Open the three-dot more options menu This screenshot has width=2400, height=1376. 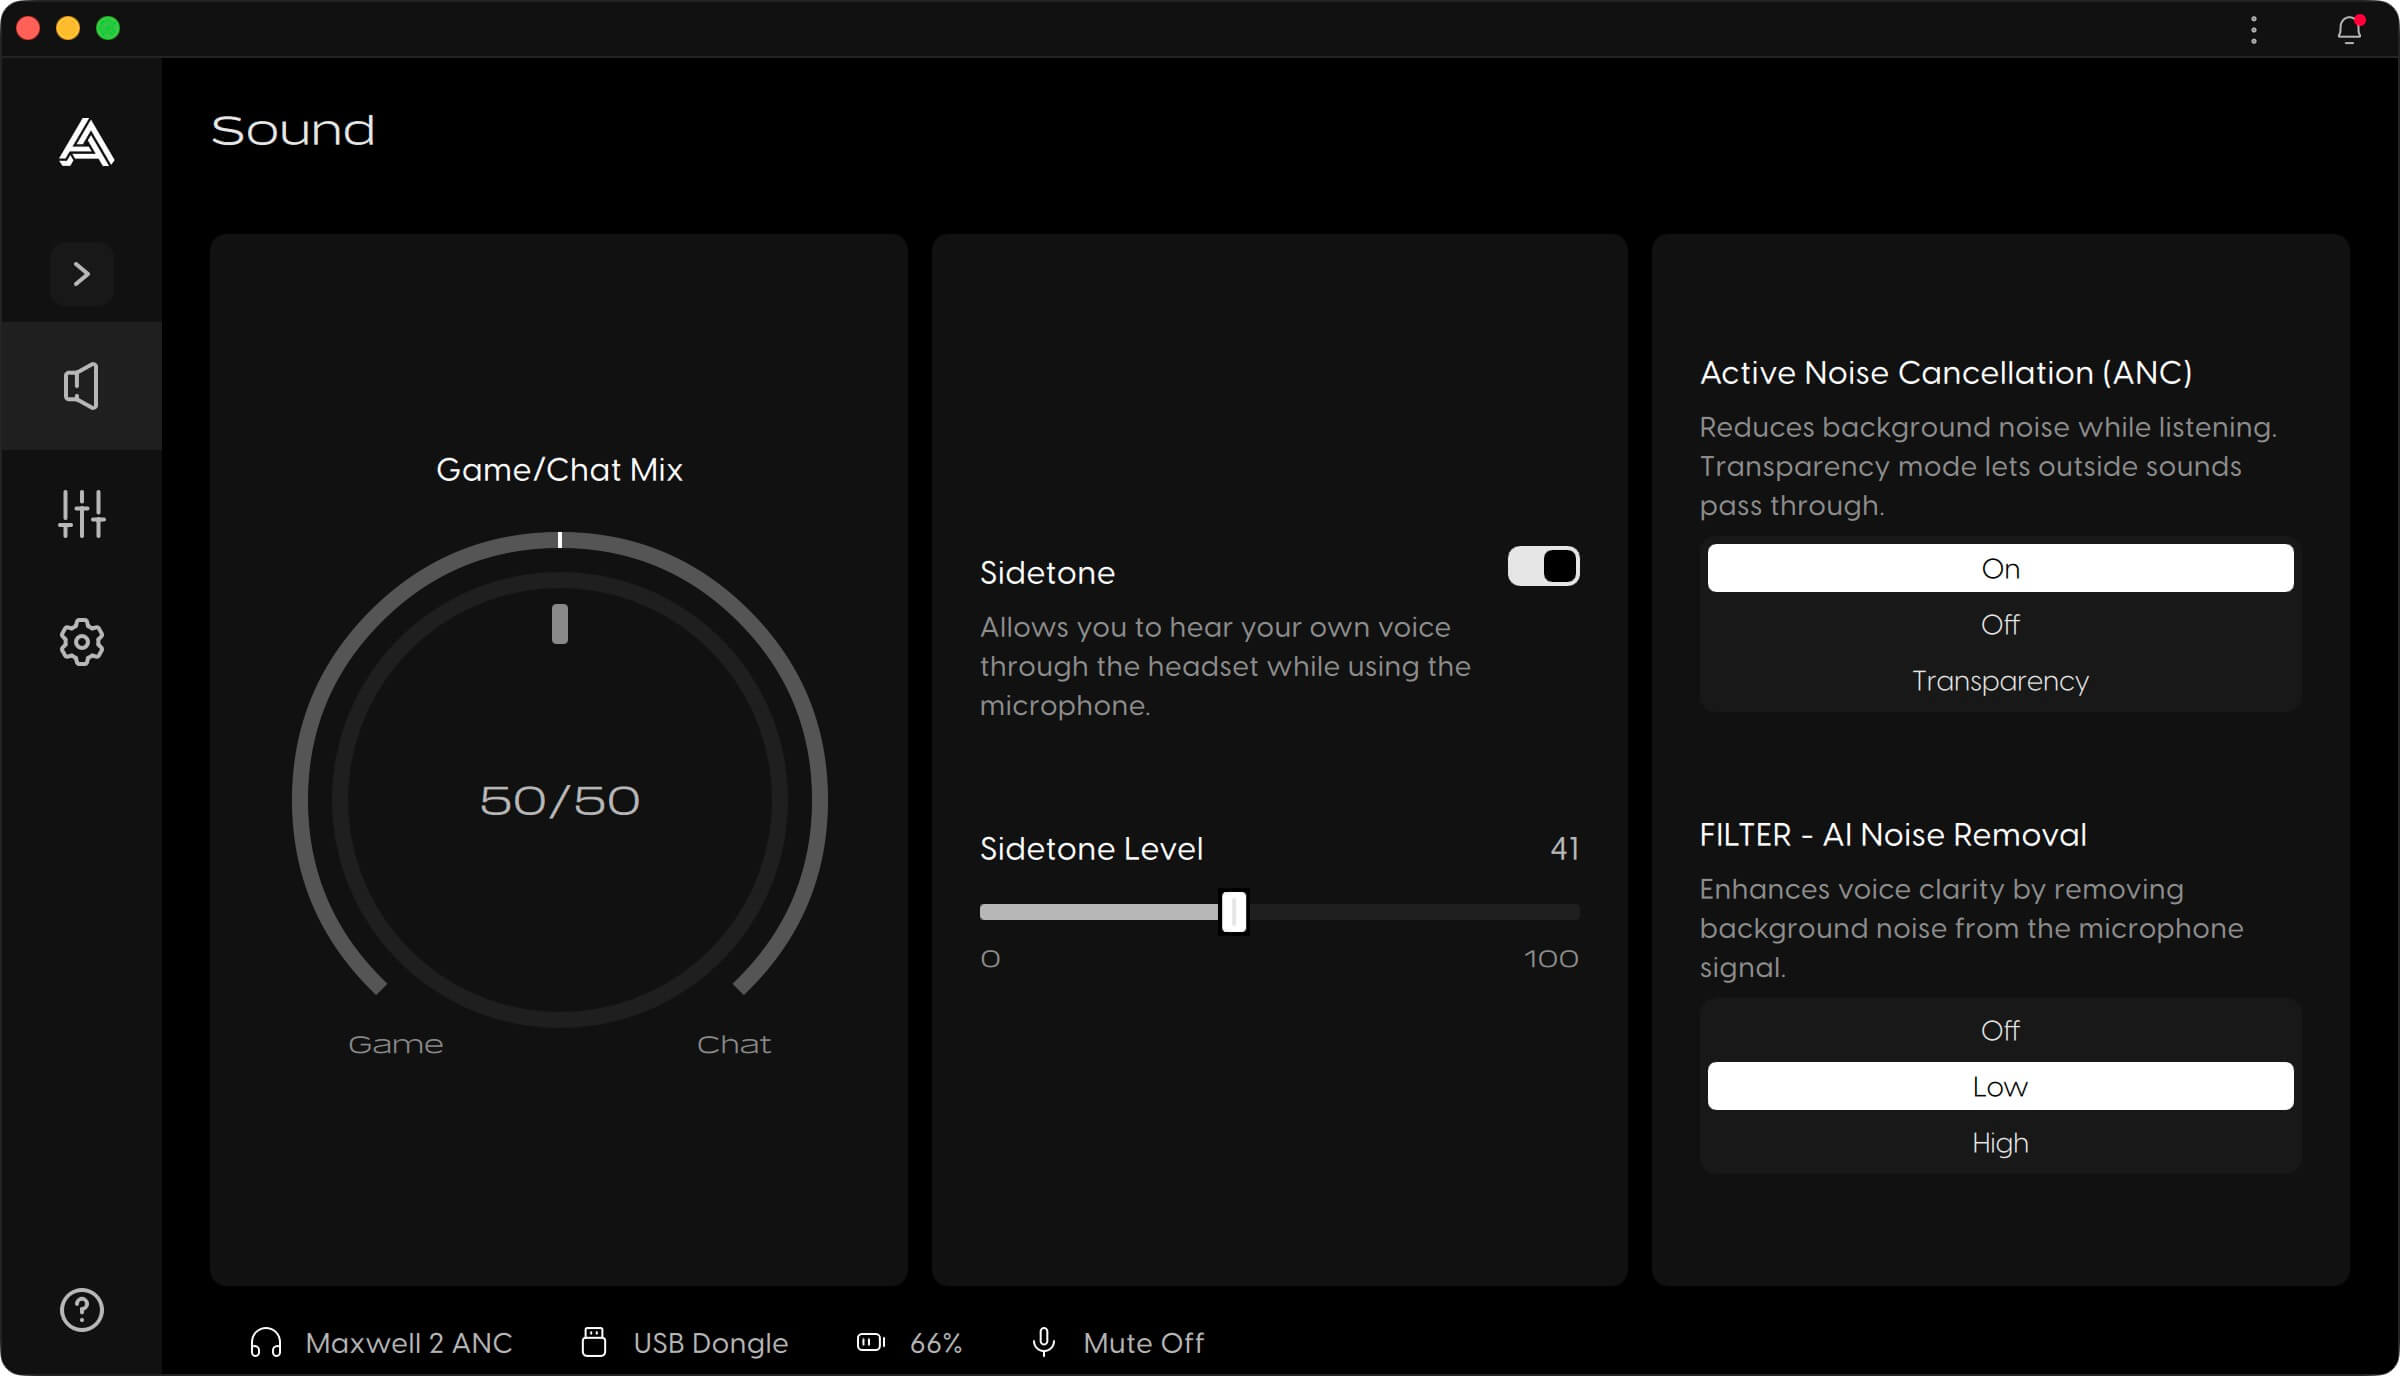2254,29
